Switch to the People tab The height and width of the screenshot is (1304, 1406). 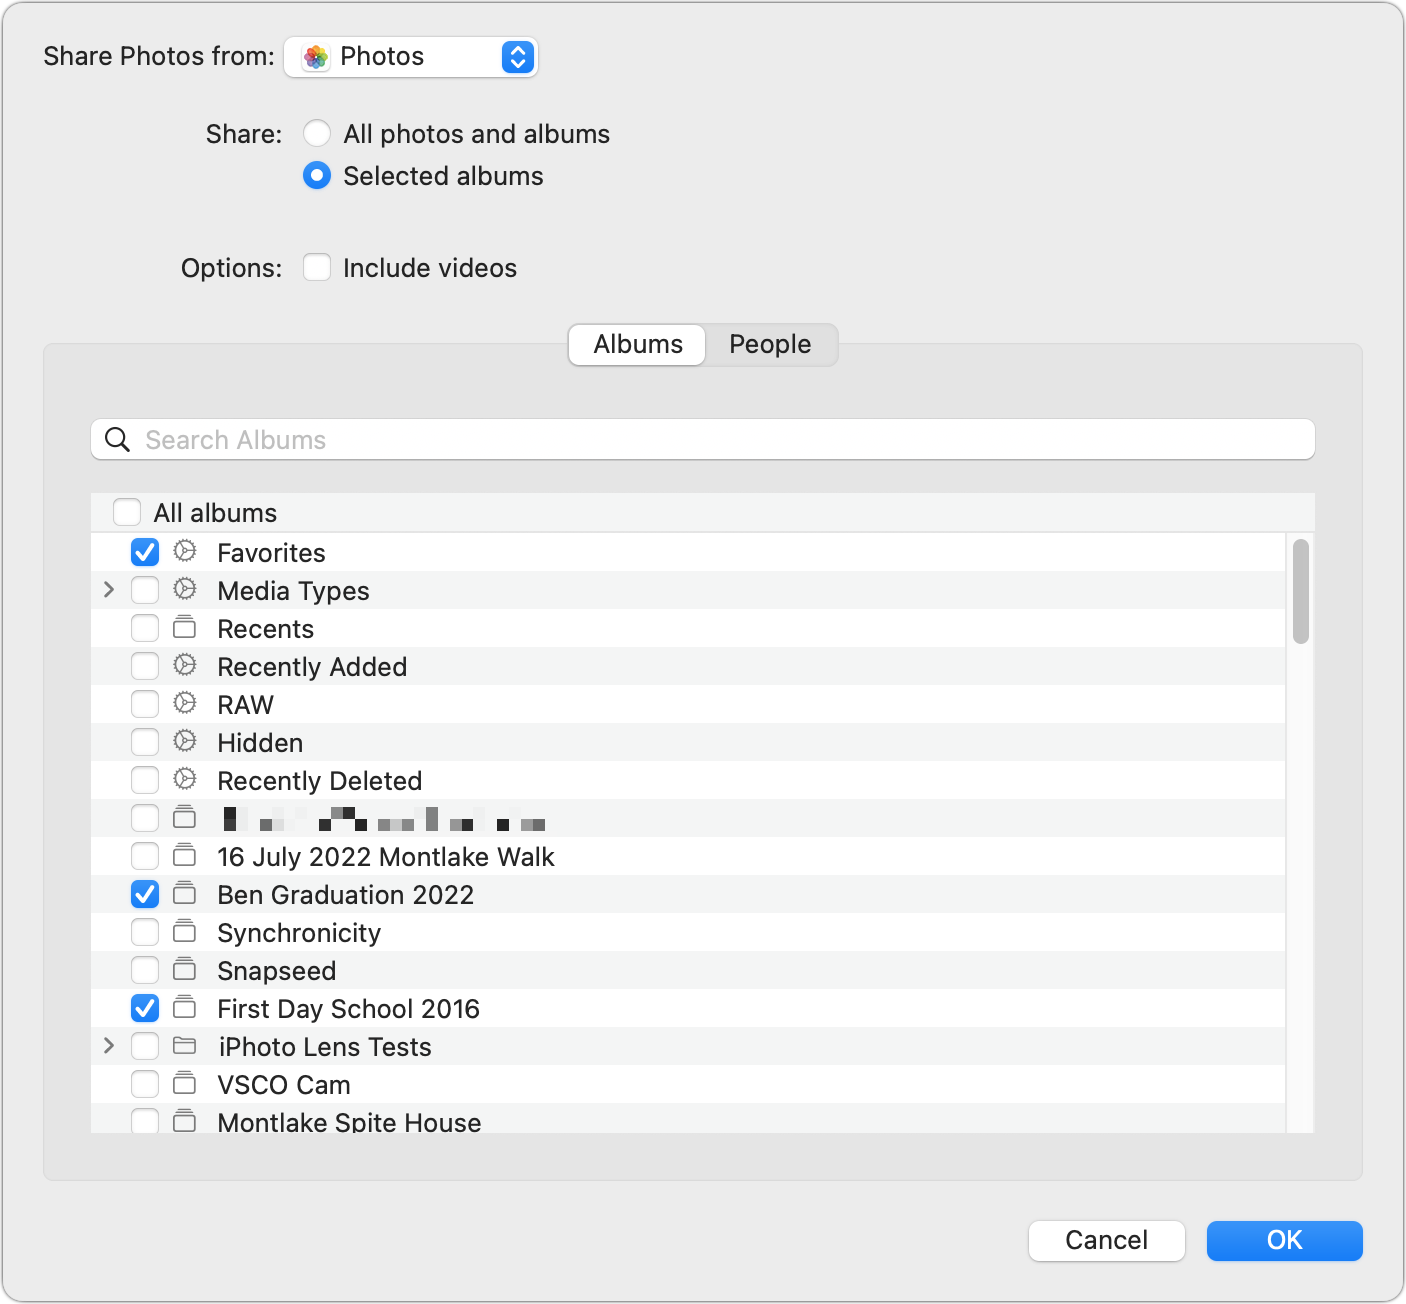point(769,344)
